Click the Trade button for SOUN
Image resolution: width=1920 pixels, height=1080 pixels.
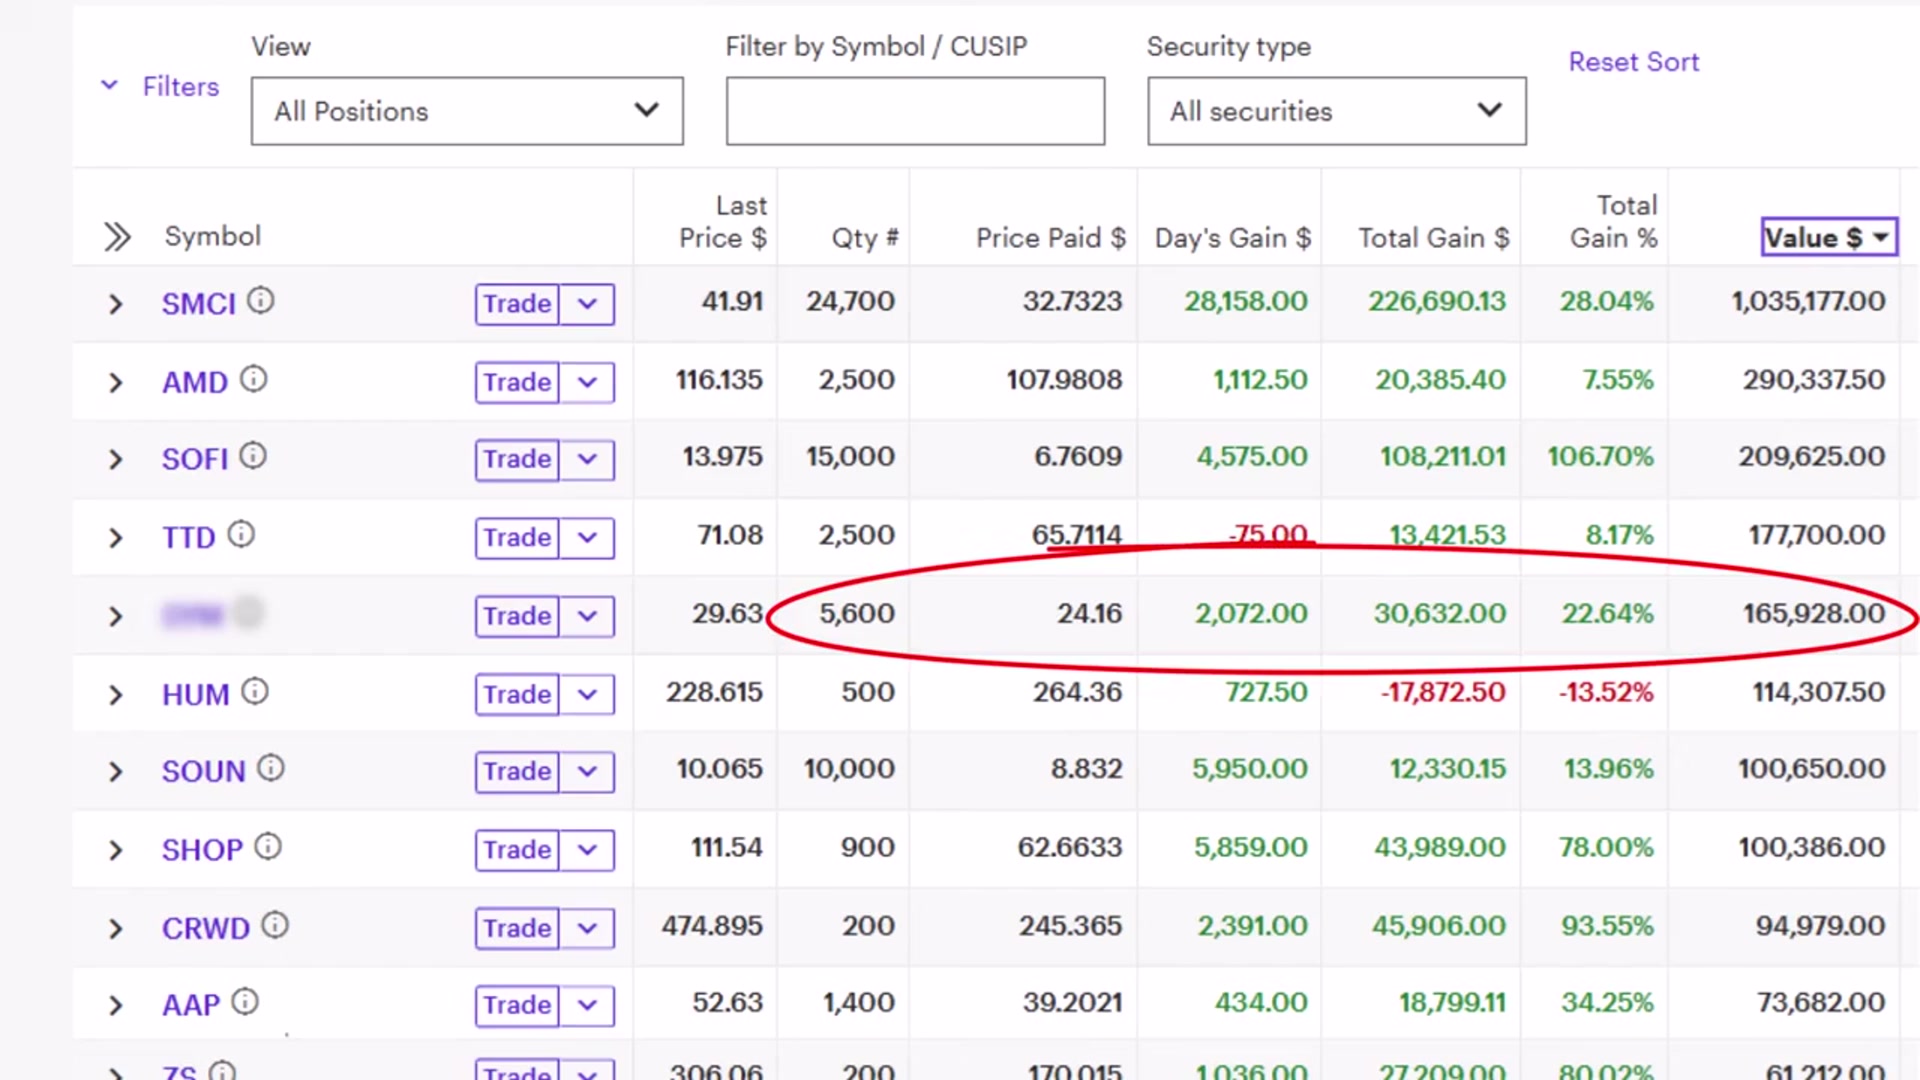517,772
